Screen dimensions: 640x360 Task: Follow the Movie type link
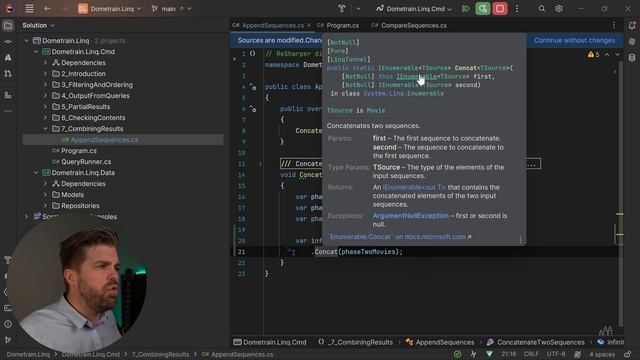click(x=376, y=111)
